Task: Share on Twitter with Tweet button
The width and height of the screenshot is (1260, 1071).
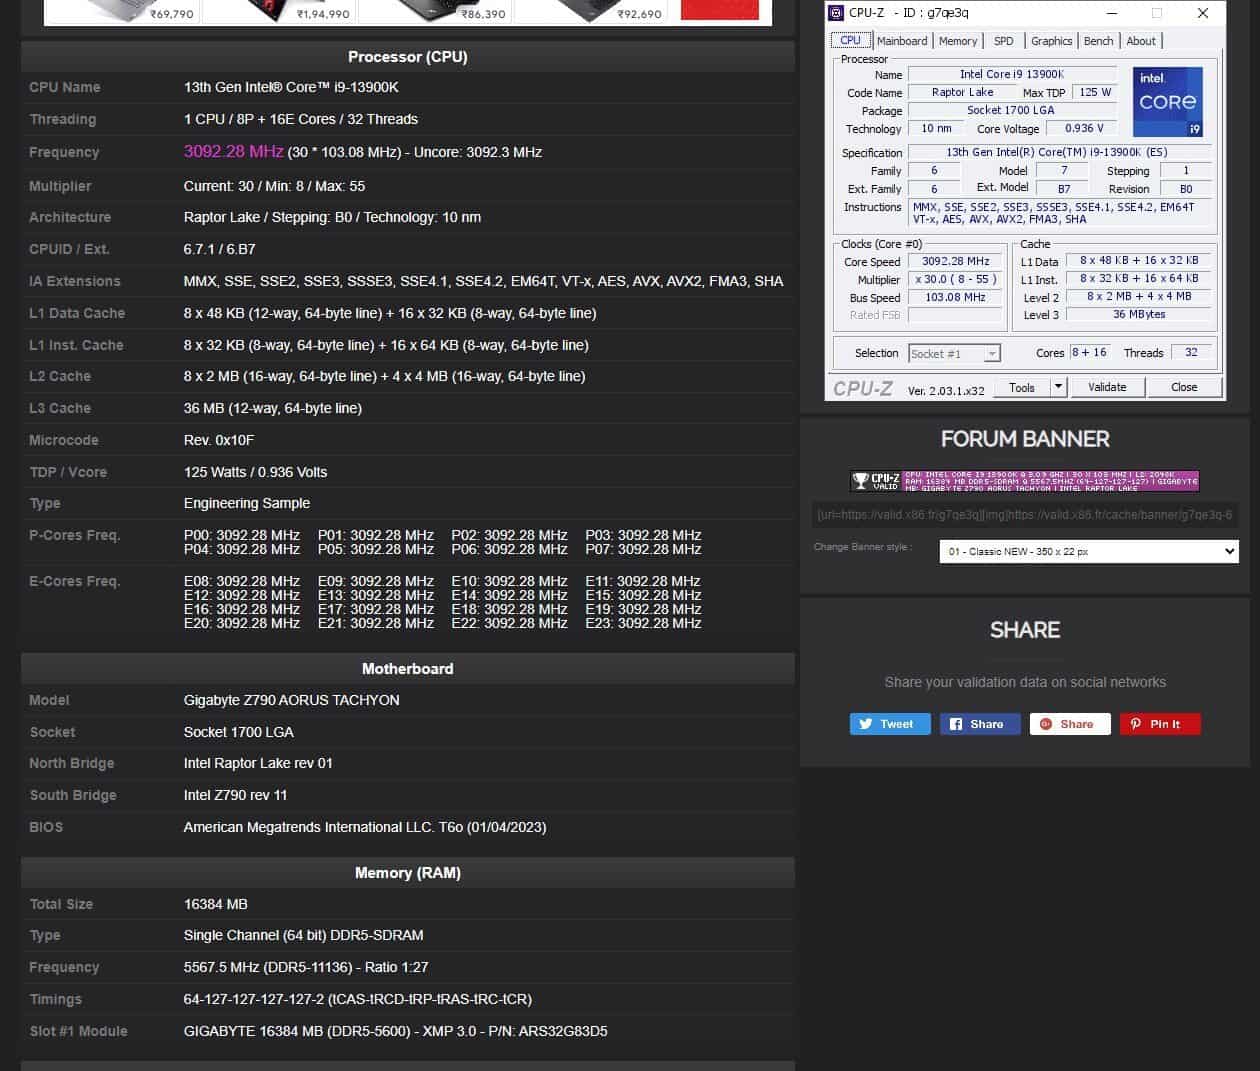Action: click(889, 724)
